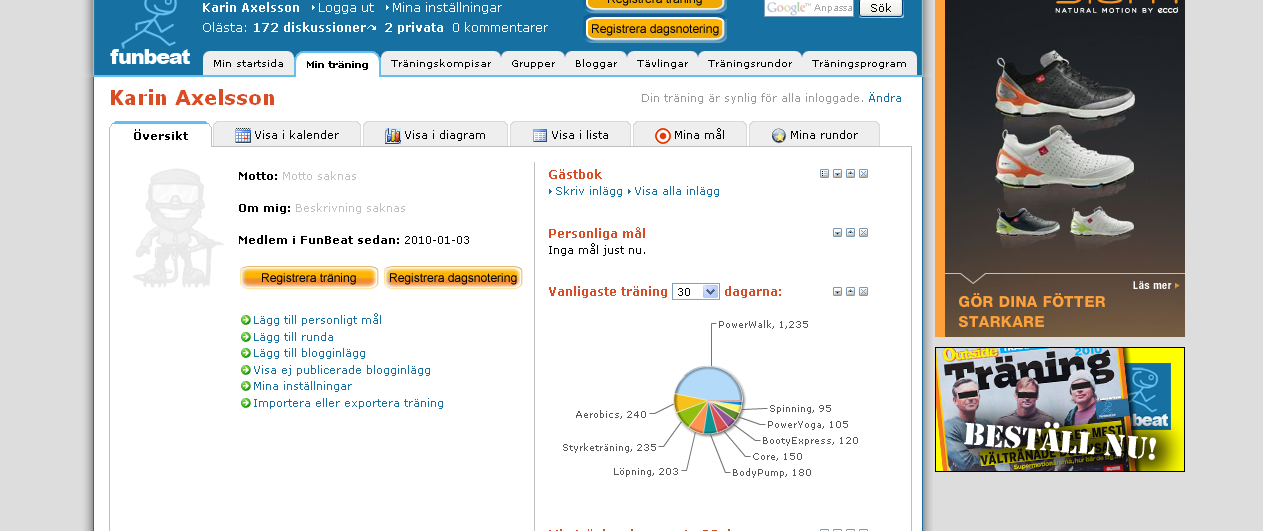
Task: Click the BodyPump, 180 chart label
Action: pyautogui.click(x=772, y=473)
